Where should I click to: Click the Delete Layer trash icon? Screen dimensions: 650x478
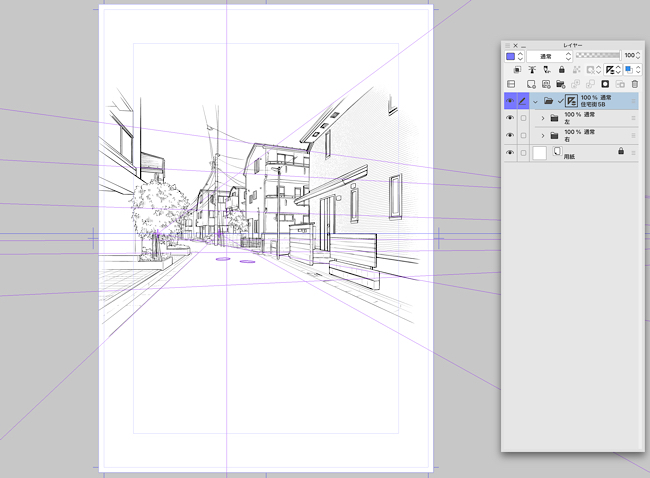point(635,84)
